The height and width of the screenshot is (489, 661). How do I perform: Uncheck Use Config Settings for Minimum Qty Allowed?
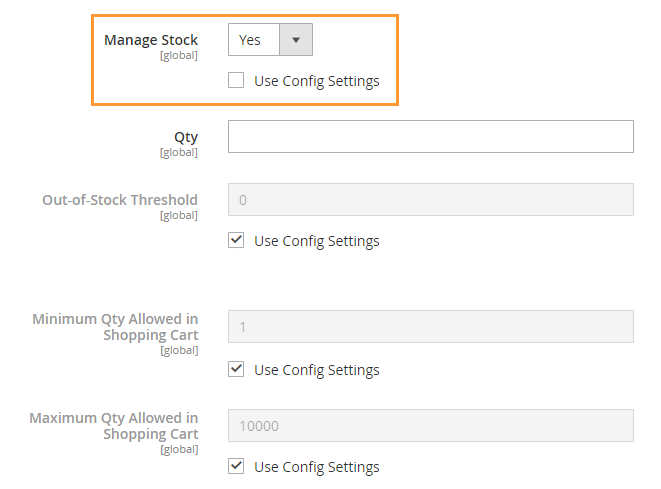point(236,369)
